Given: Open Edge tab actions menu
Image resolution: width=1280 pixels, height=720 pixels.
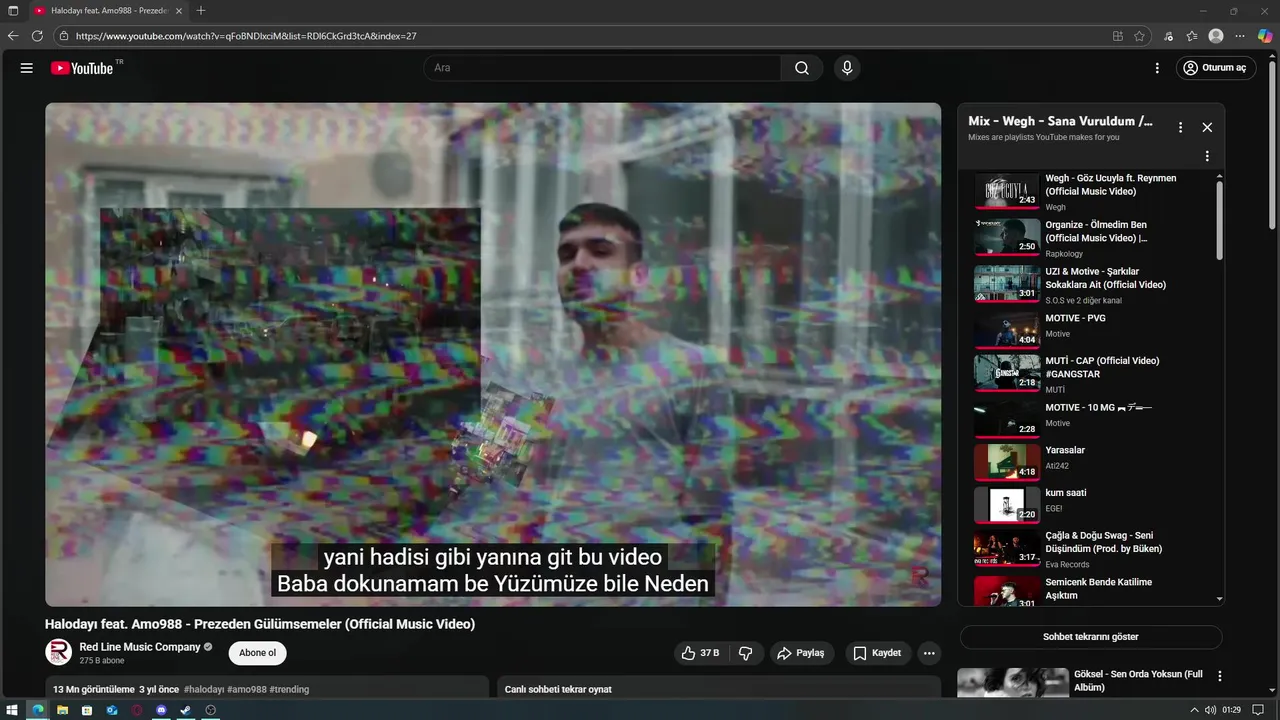Looking at the screenshot, I should click(13, 11).
